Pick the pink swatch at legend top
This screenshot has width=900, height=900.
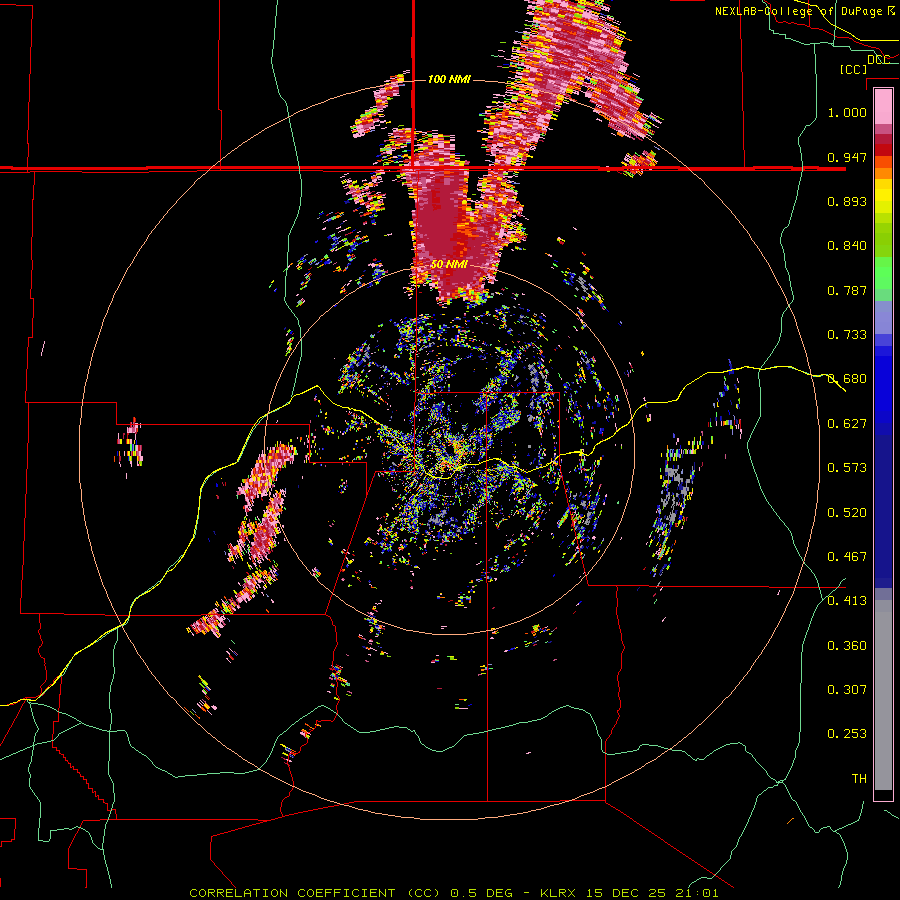point(883,106)
